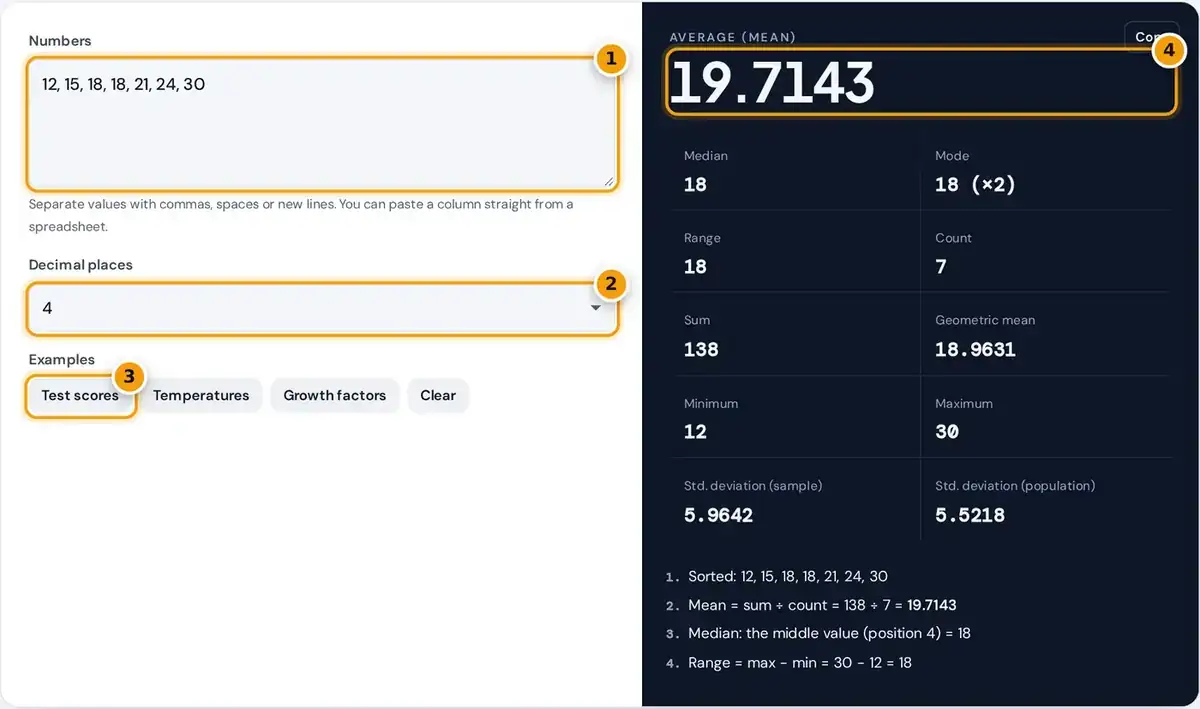Click the Clear button

pyautogui.click(x=438, y=395)
